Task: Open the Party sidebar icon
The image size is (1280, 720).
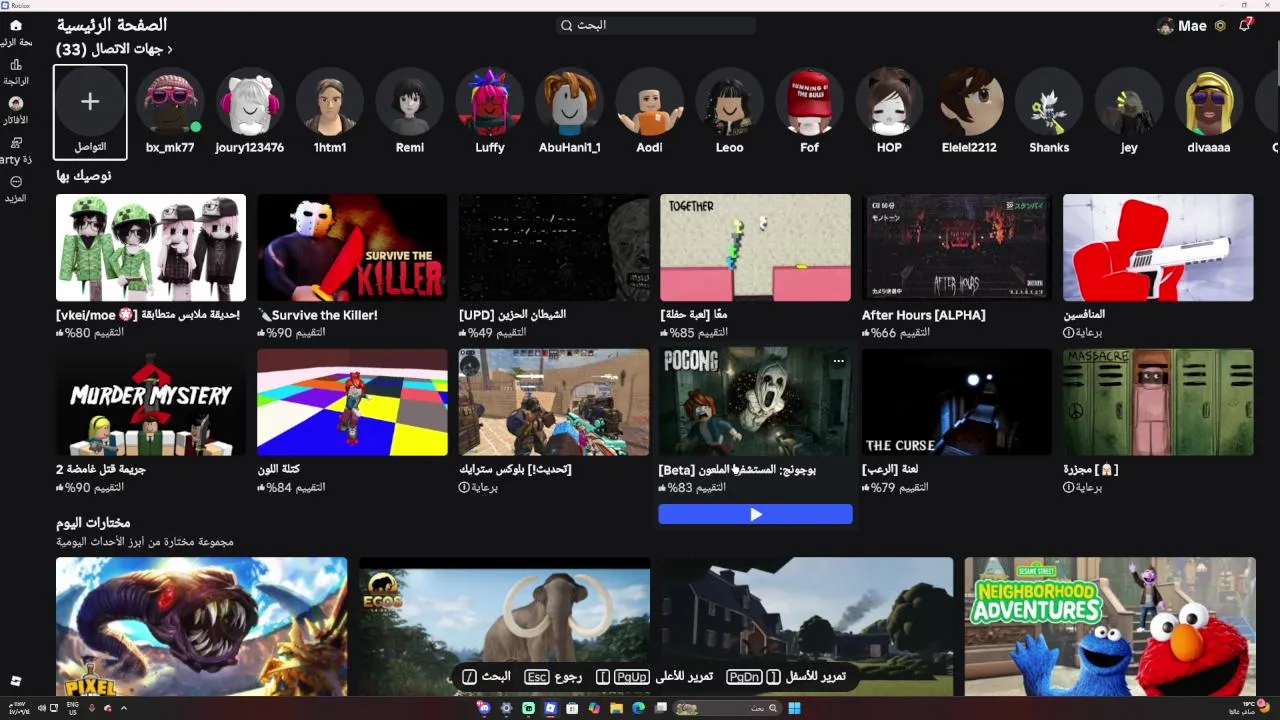Action: point(15,143)
